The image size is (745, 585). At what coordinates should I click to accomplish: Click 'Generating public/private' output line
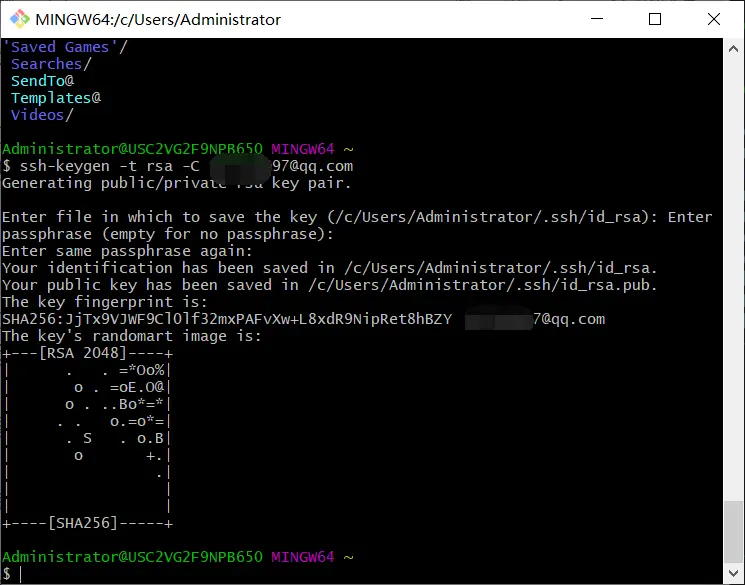coord(177,183)
